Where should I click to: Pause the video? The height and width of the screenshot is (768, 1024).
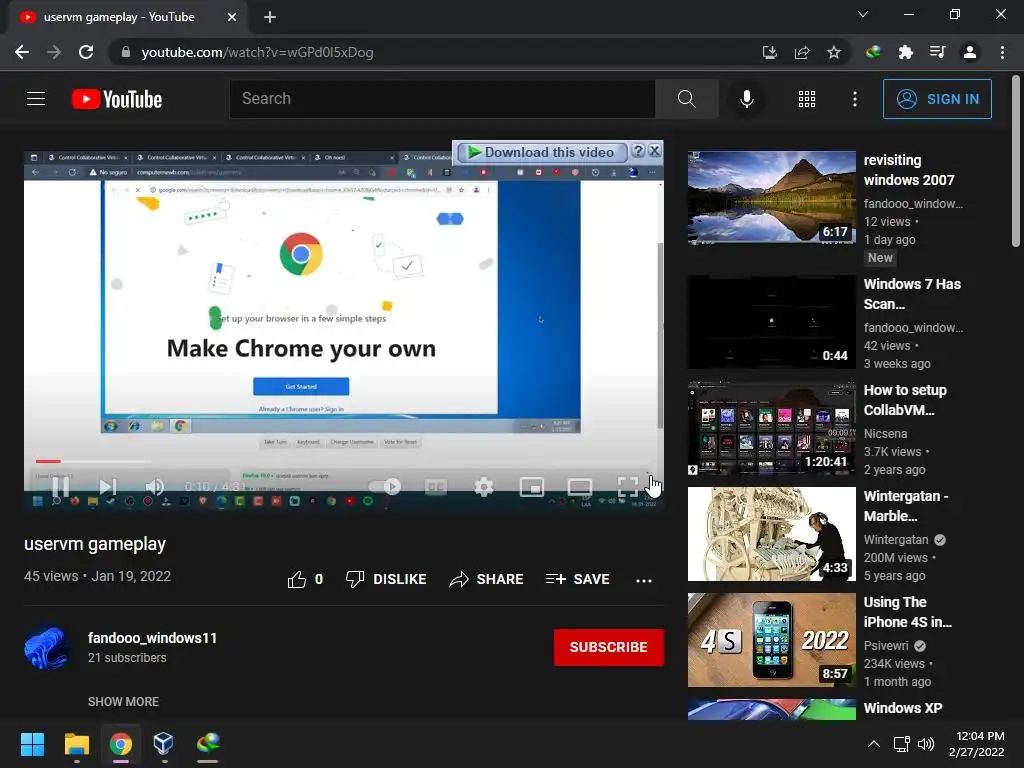[x=60, y=487]
